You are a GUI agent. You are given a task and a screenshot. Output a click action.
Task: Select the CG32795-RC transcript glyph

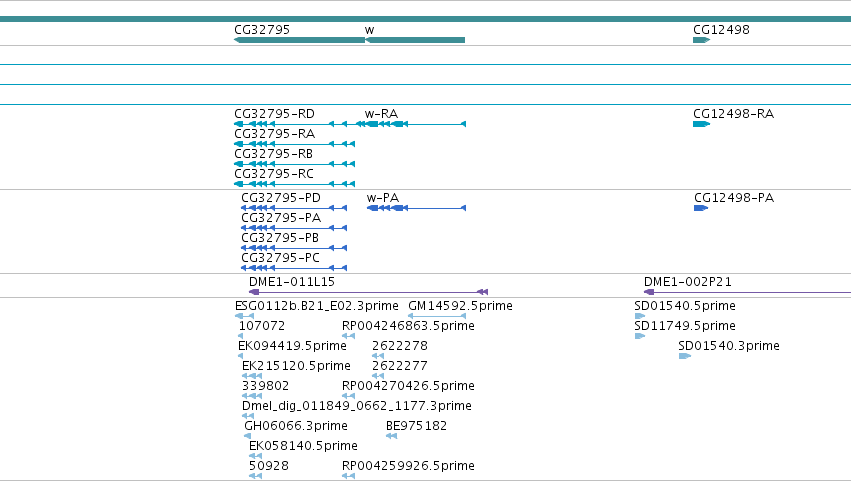tap(294, 184)
